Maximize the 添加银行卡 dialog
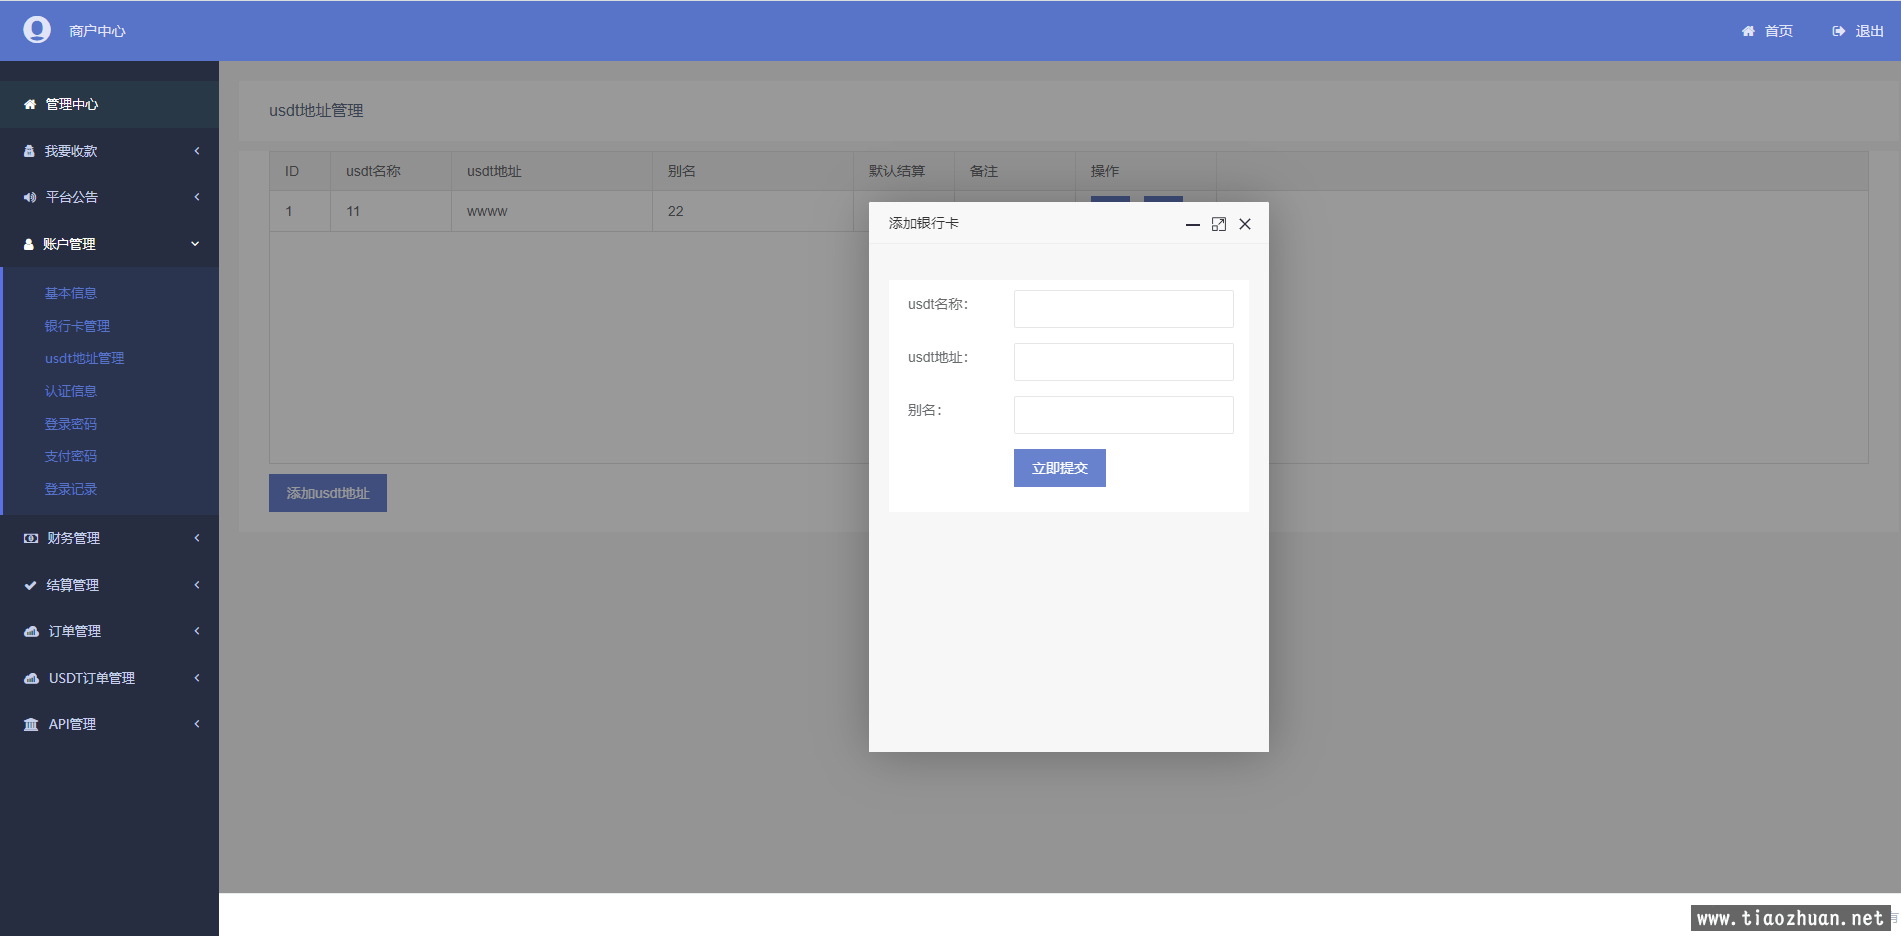The image size is (1901, 936). (x=1218, y=224)
